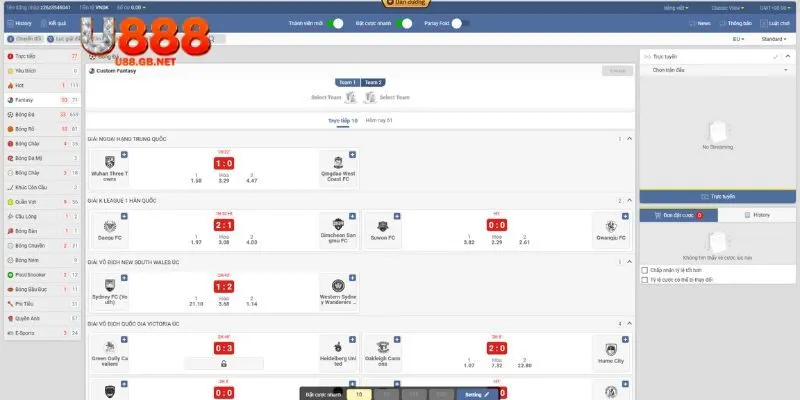This screenshot has height=400, width=800.
Task: Add Qingdao West Coast FC with plus icon
Action: 352,155
